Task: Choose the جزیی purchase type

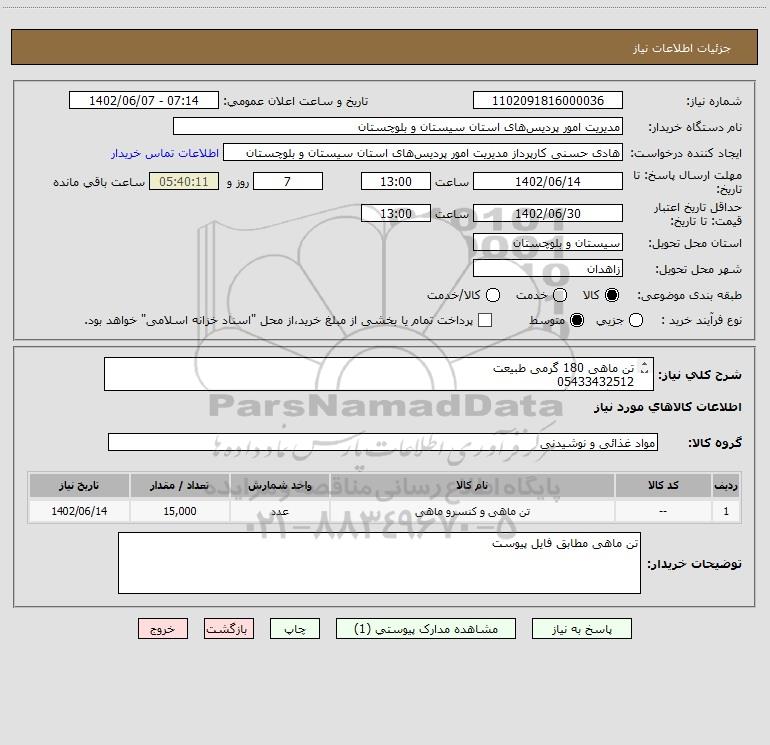Action: click(x=636, y=320)
